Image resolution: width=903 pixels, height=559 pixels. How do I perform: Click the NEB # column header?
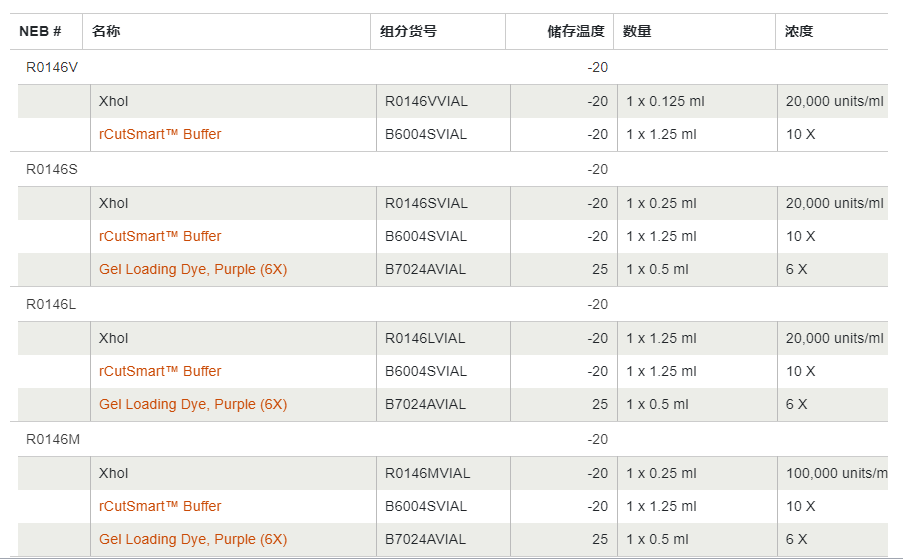40,31
